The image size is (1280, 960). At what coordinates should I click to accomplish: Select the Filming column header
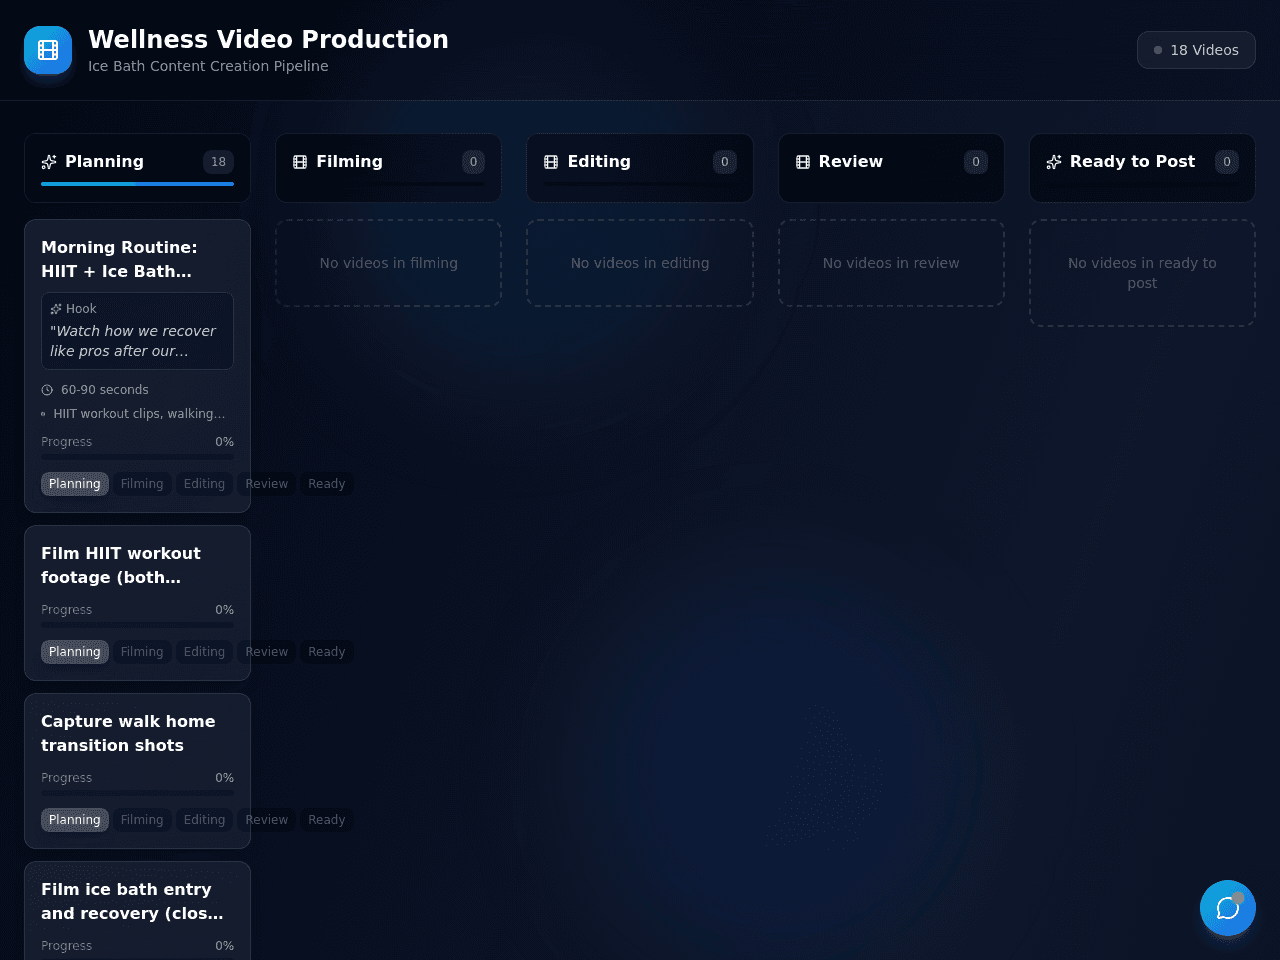[x=388, y=168]
